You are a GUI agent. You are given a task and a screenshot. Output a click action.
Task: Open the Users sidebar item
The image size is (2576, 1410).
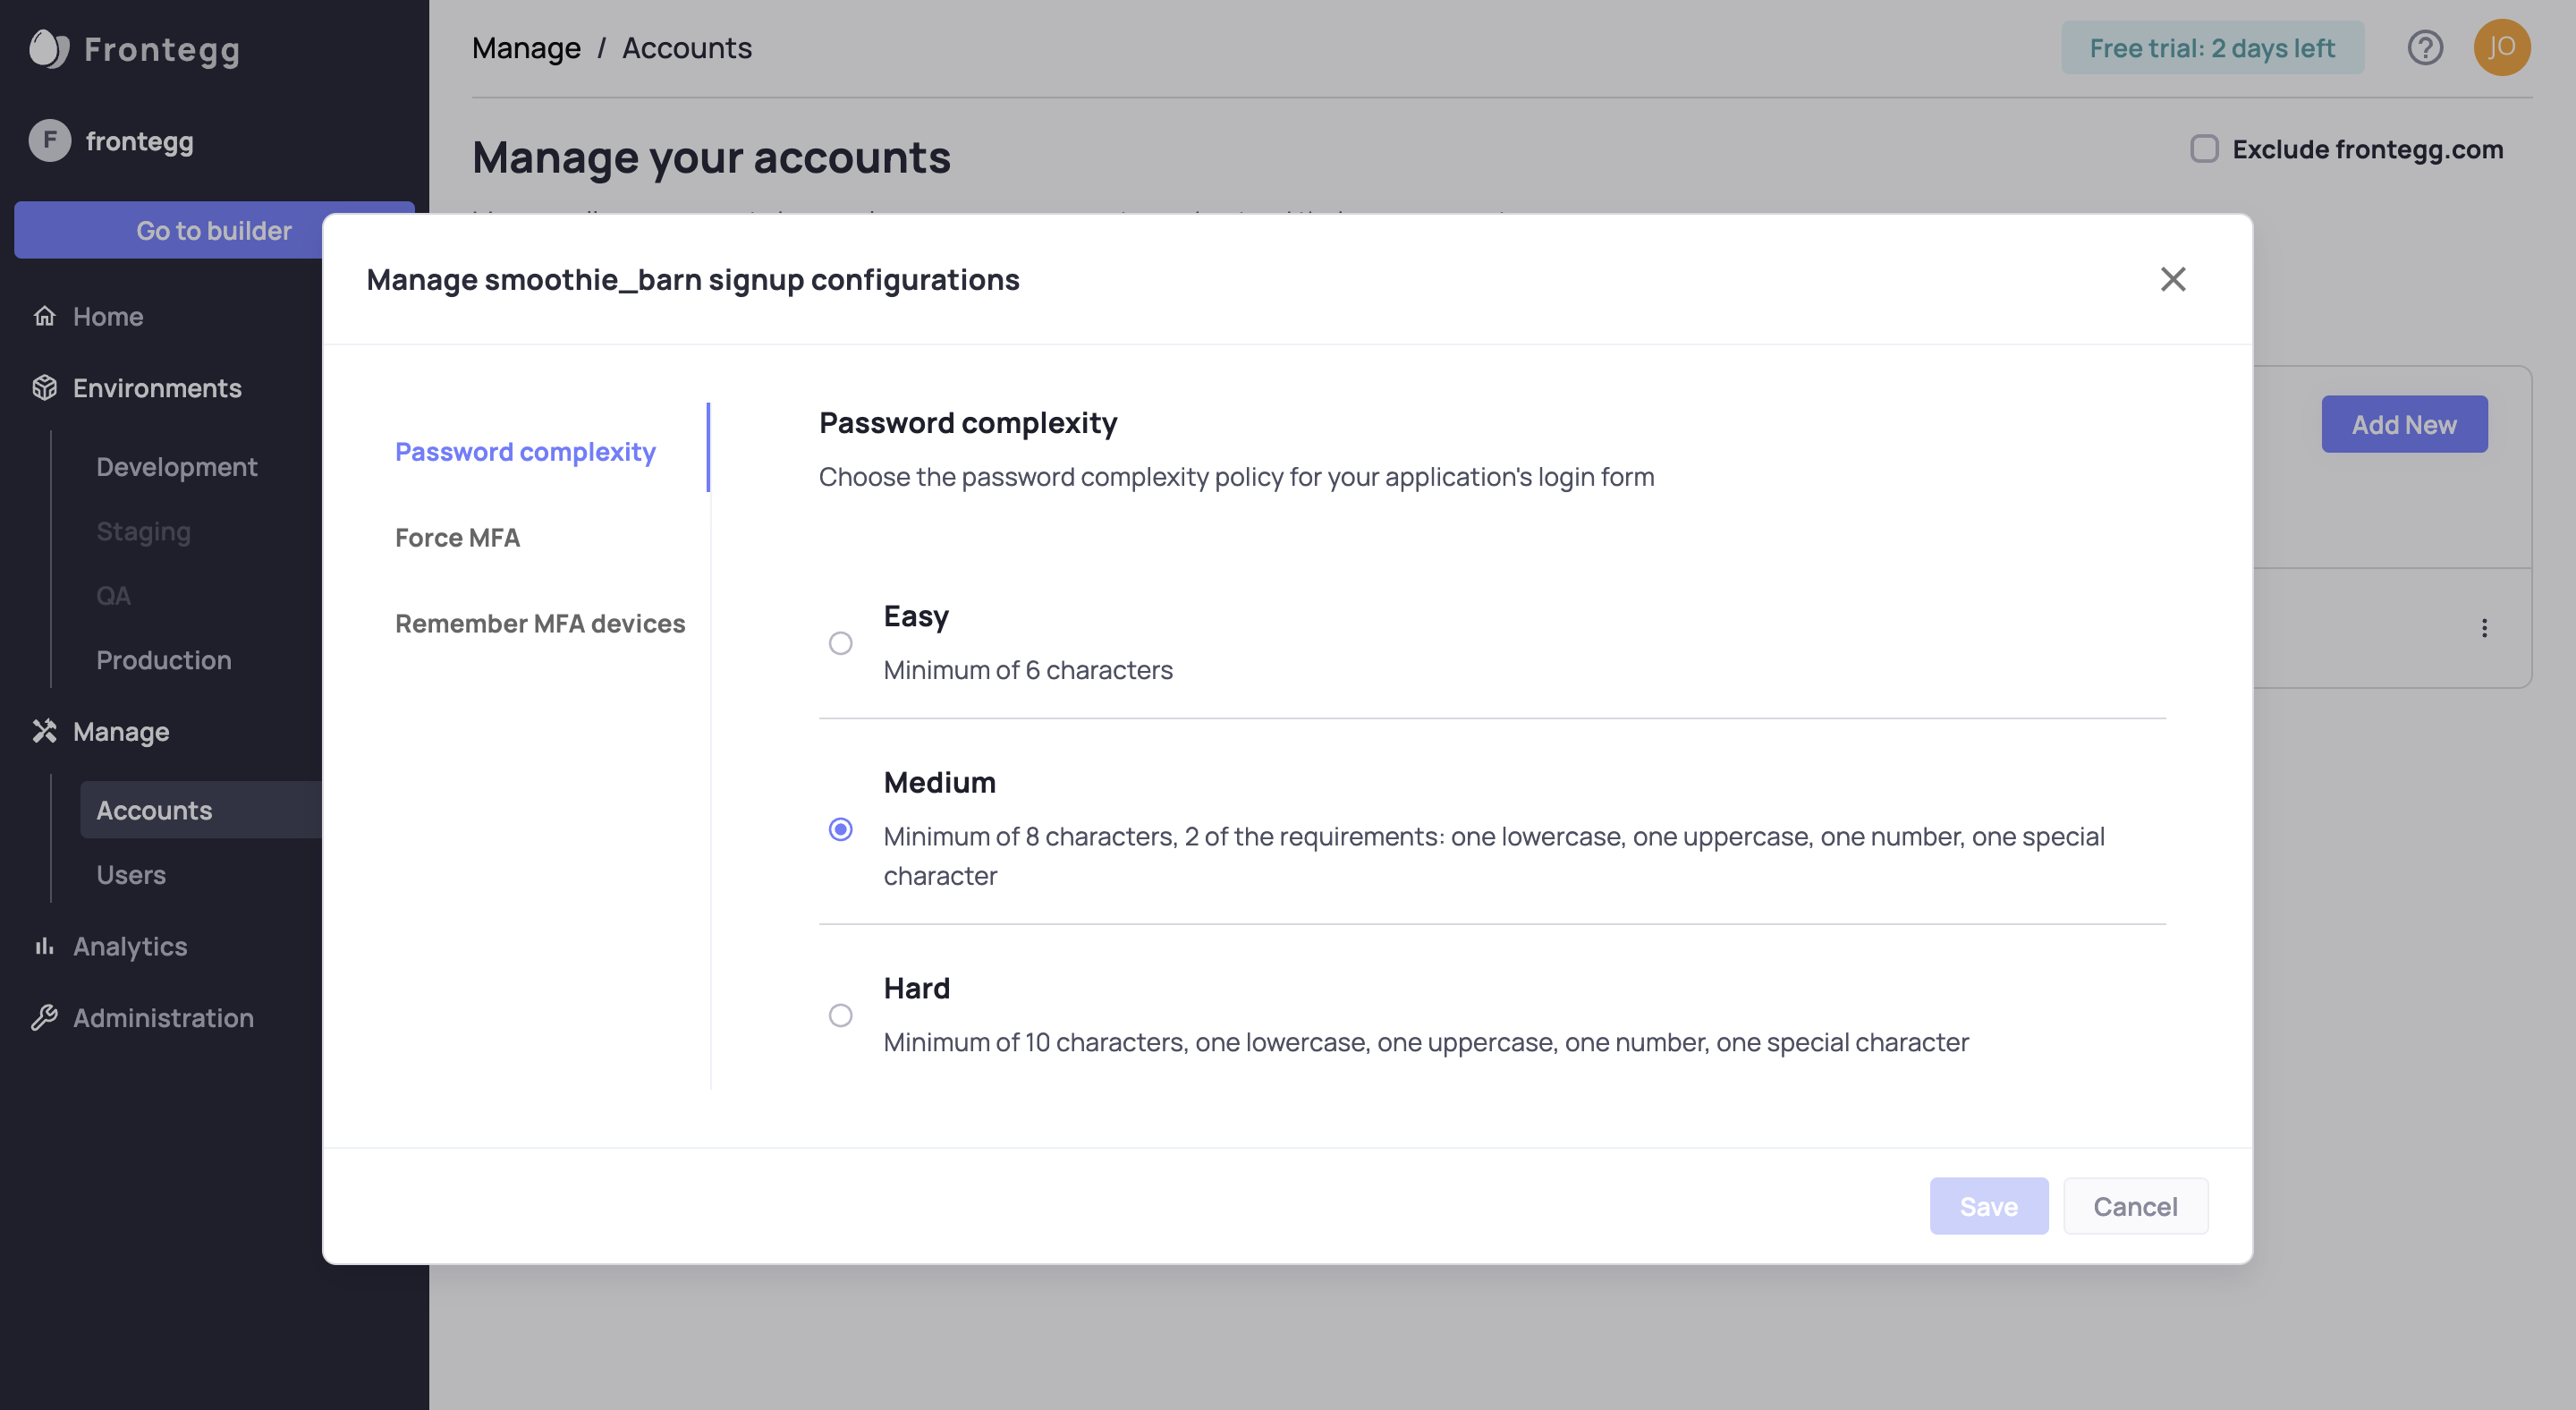[131, 875]
